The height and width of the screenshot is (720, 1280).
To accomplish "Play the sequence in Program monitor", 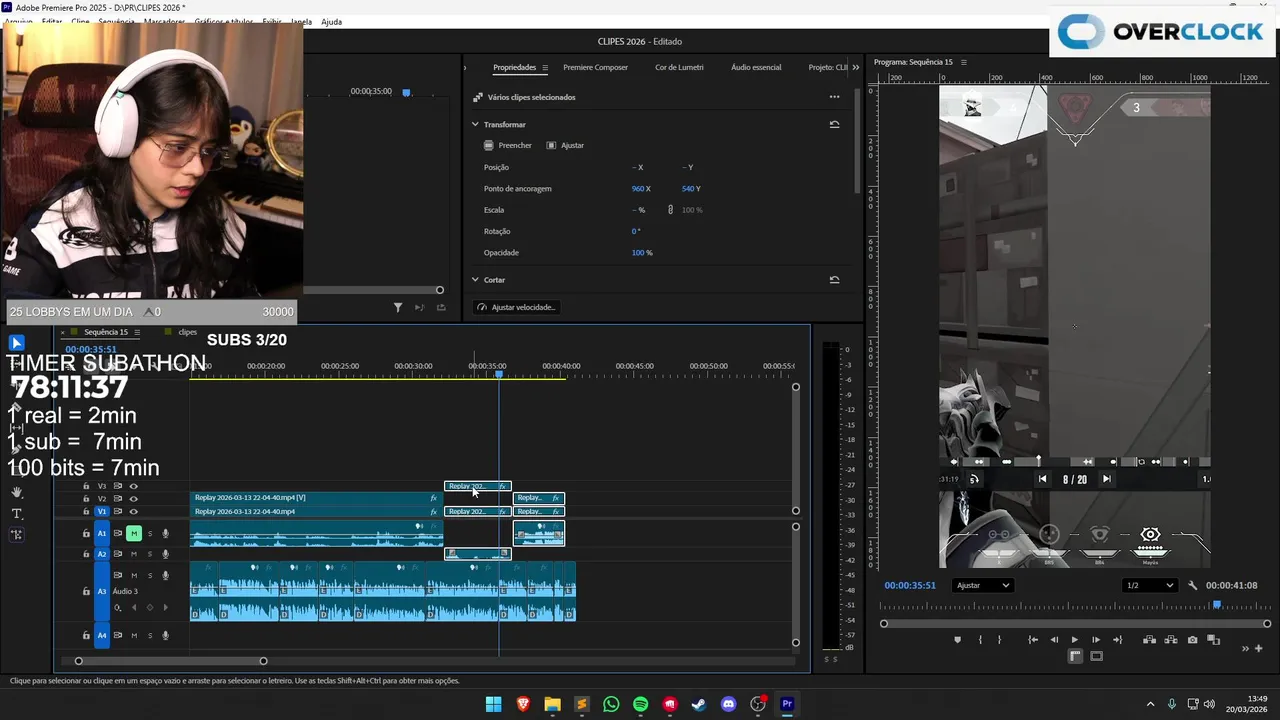I will tap(1075, 640).
